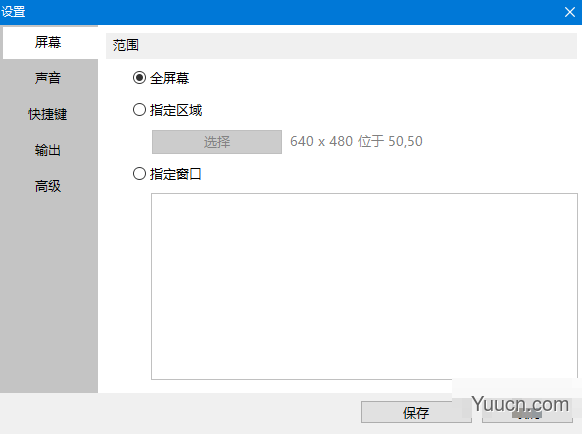Click the cancel button beside 保存
The width and height of the screenshot is (582, 434).
(x=527, y=412)
